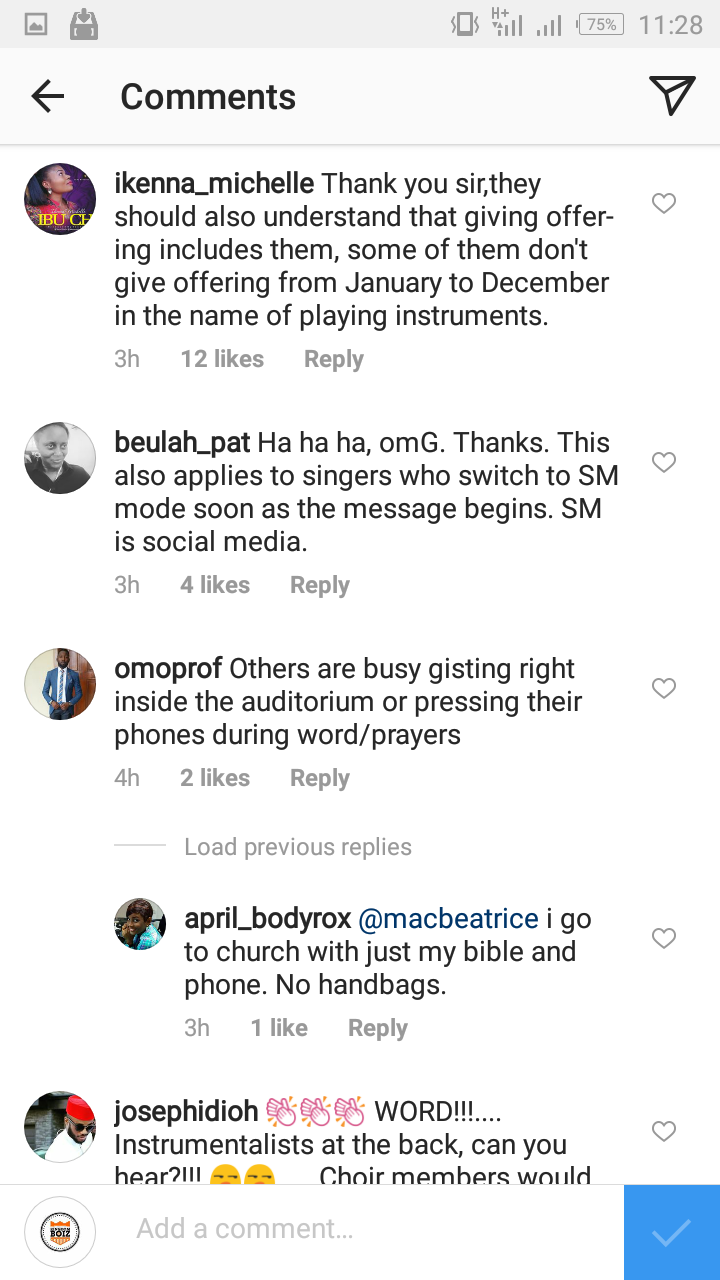This screenshot has width=720, height=1280.
Task: Toggle heart on omoprof's comment
Action: [x=664, y=688]
